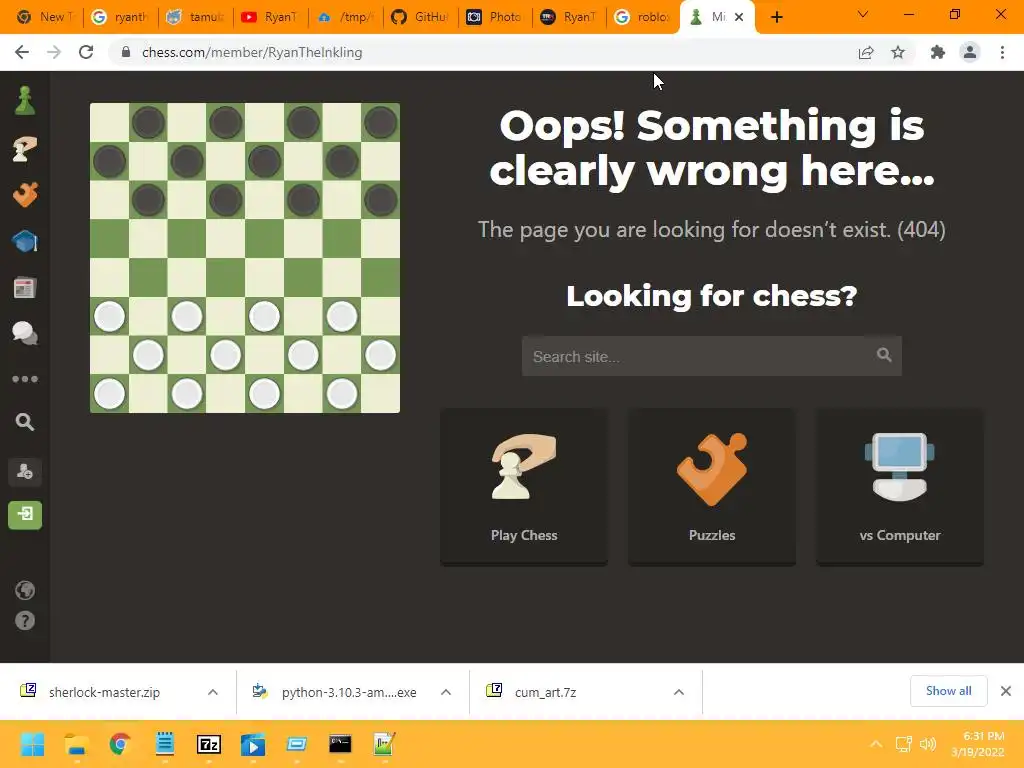This screenshot has width=1024, height=768.
Task: Show hidden system tray icons chevron
Action: tap(876, 744)
